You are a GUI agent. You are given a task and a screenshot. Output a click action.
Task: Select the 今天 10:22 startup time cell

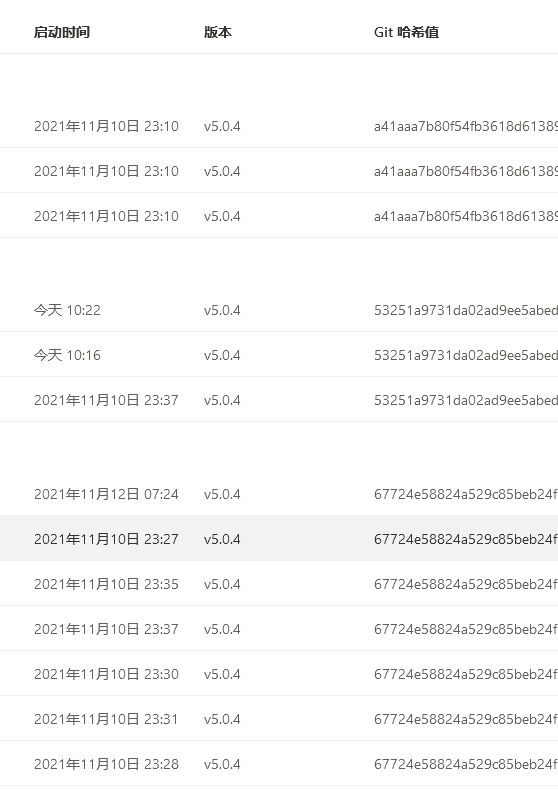[x=67, y=310]
